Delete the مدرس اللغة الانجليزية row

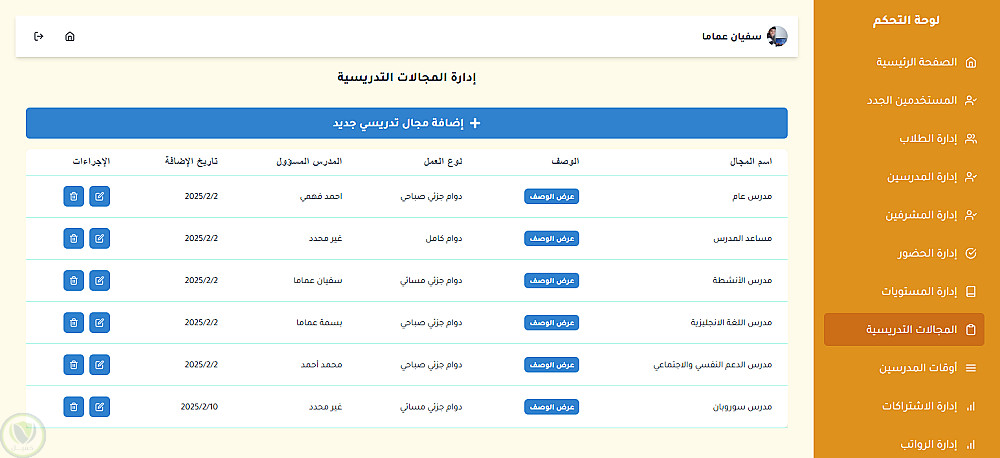pyautogui.click(x=74, y=323)
